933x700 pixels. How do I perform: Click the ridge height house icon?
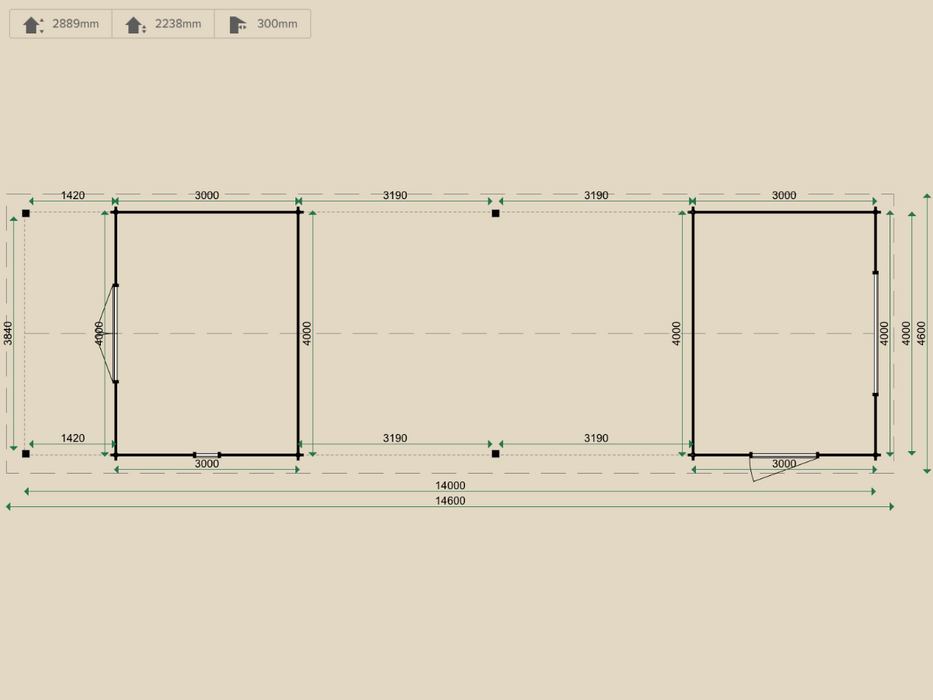click(30, 23)
